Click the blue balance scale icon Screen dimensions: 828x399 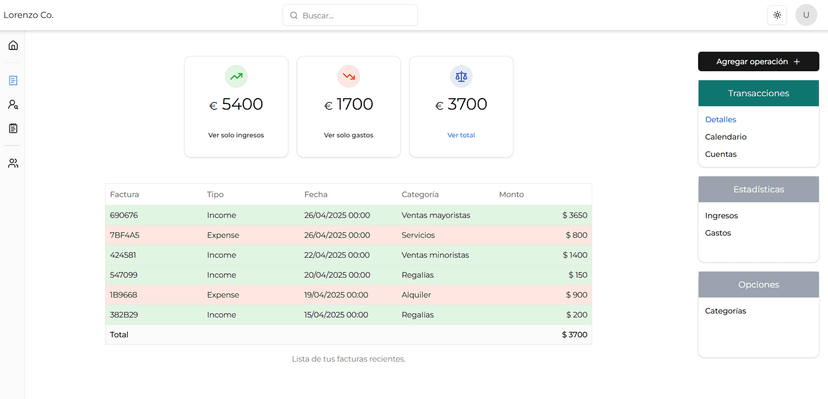pyautogui.click(x=461, y=77)
